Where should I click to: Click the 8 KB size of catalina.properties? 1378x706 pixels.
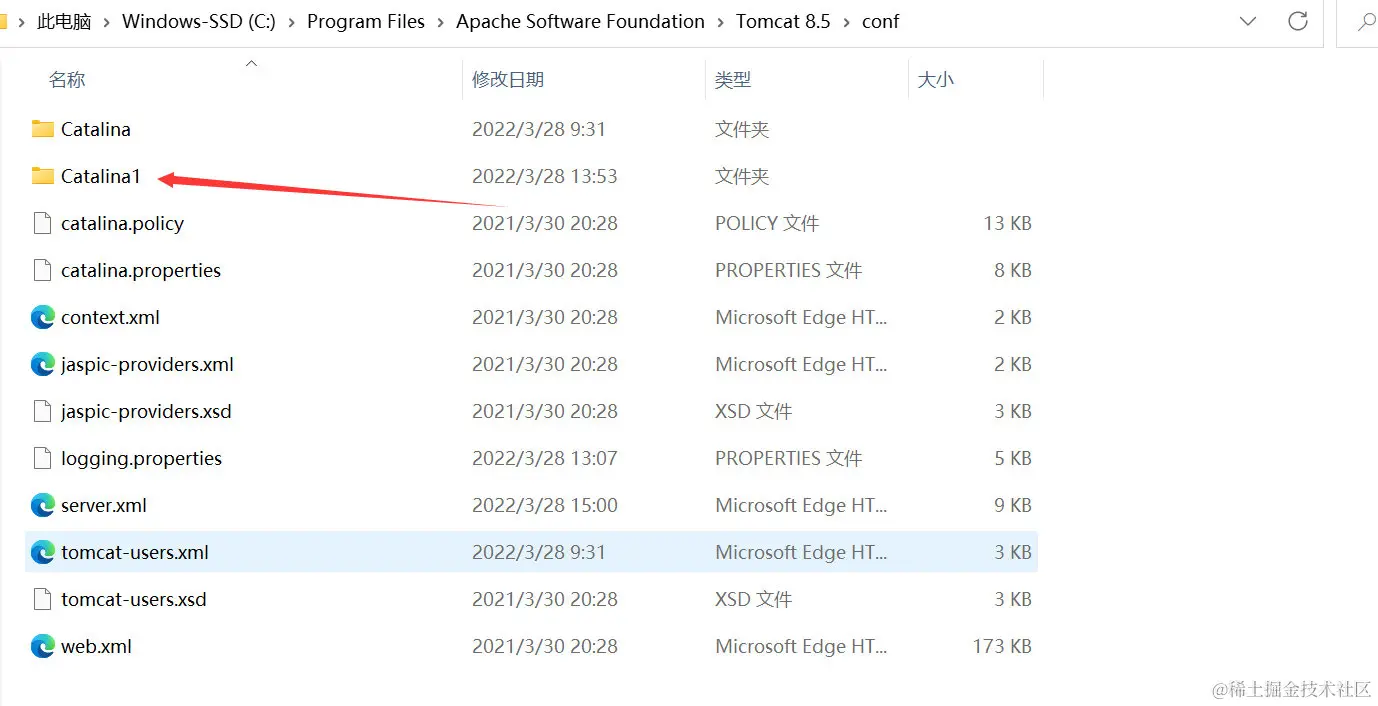1013,270
